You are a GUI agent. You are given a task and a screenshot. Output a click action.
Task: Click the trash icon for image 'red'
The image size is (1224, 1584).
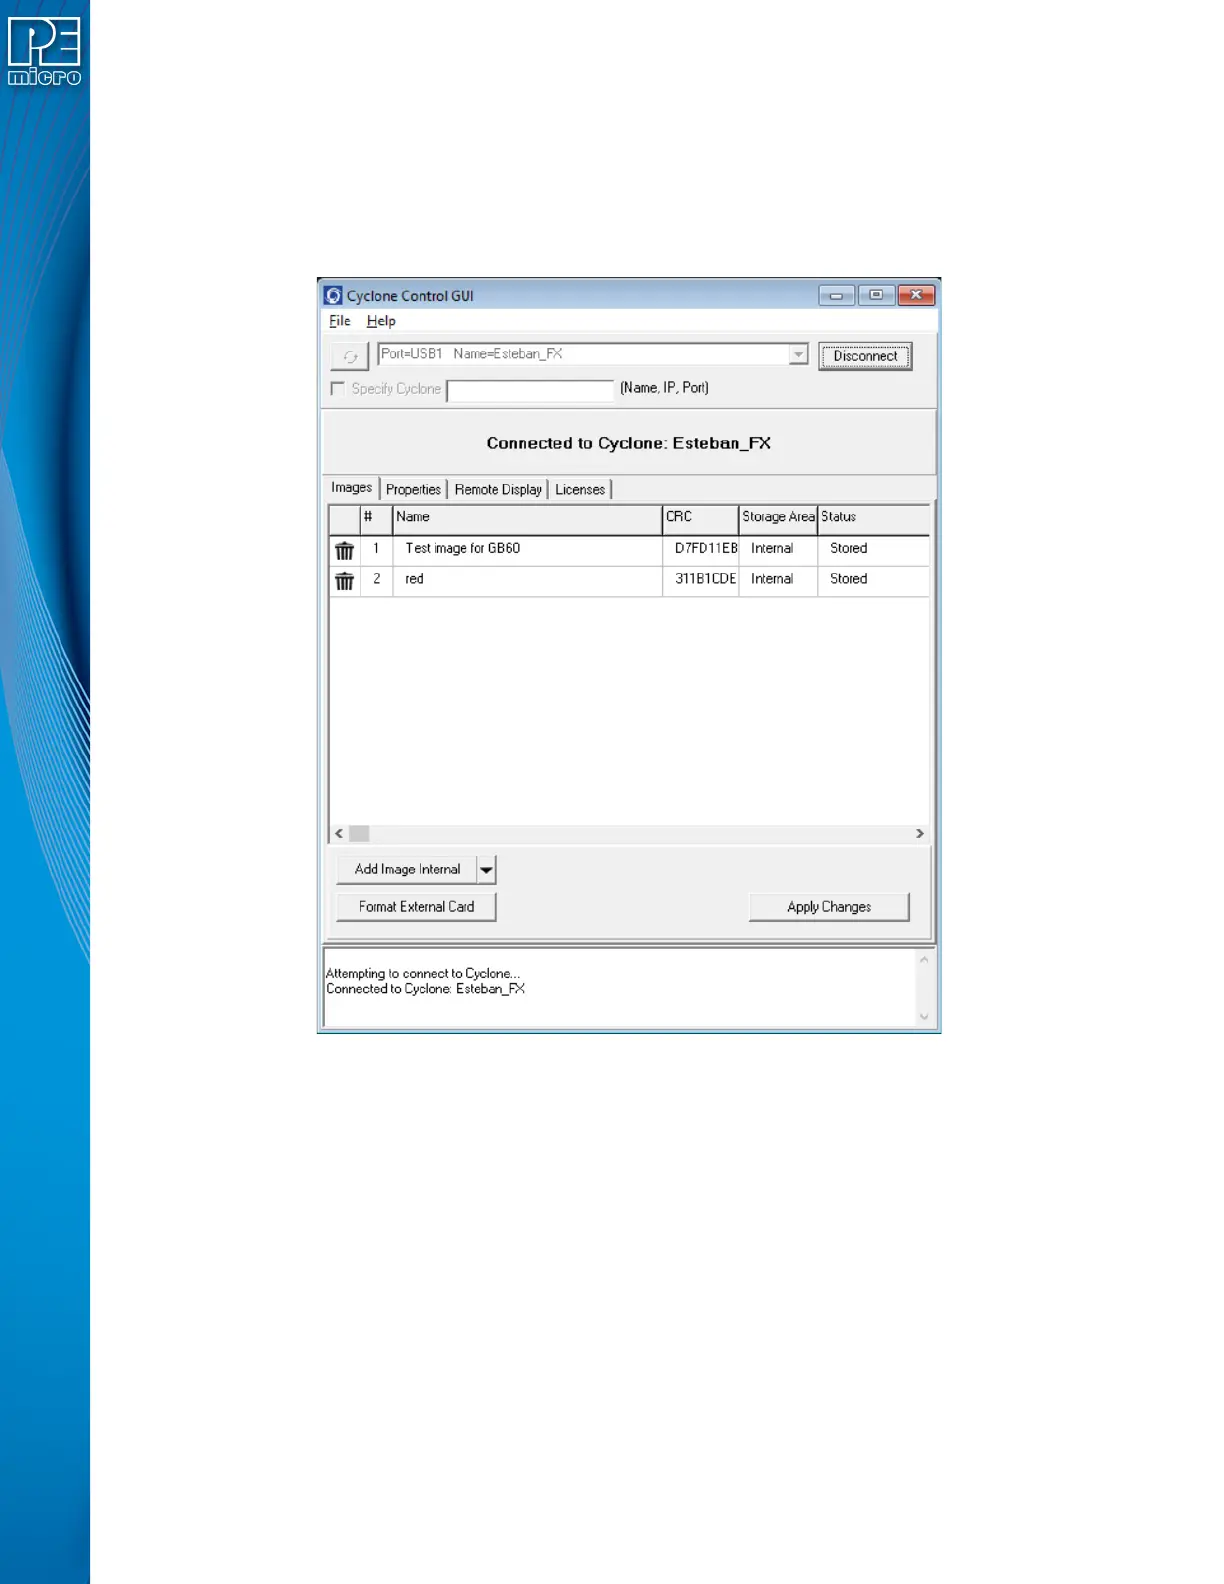click(x=344, y=581)
